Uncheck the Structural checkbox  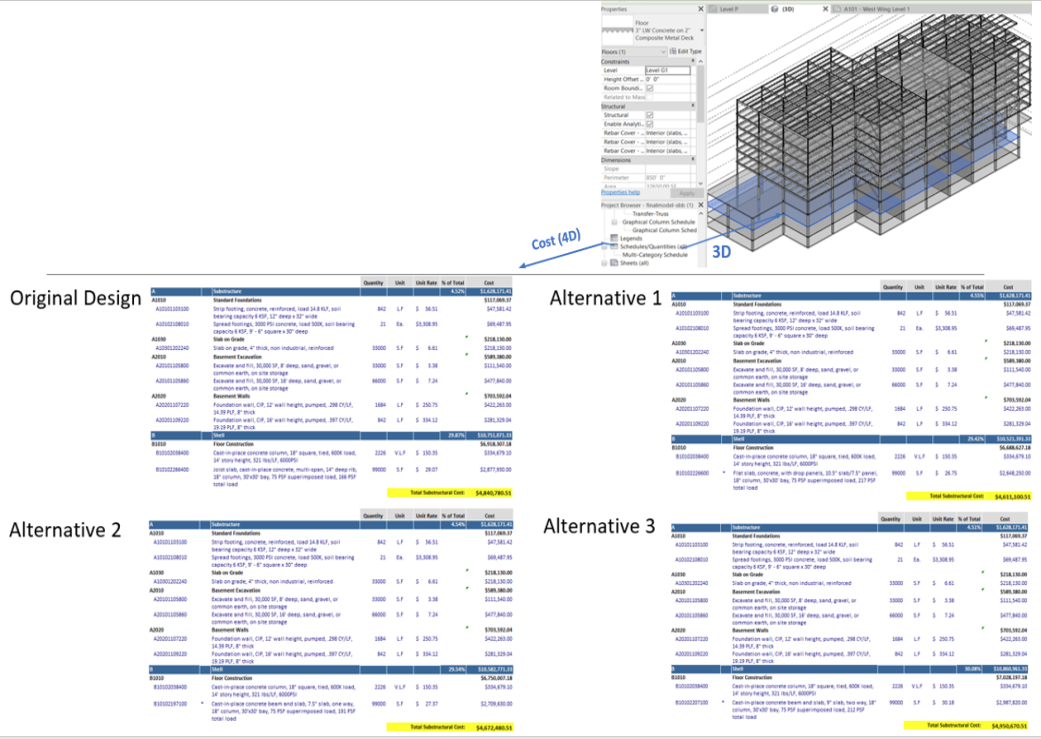[x=650, y=115]
